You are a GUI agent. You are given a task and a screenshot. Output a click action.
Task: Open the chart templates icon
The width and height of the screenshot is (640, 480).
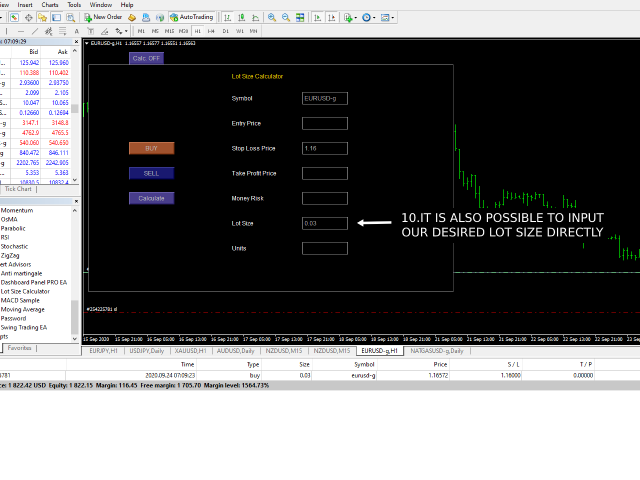(x=385, y=17)
